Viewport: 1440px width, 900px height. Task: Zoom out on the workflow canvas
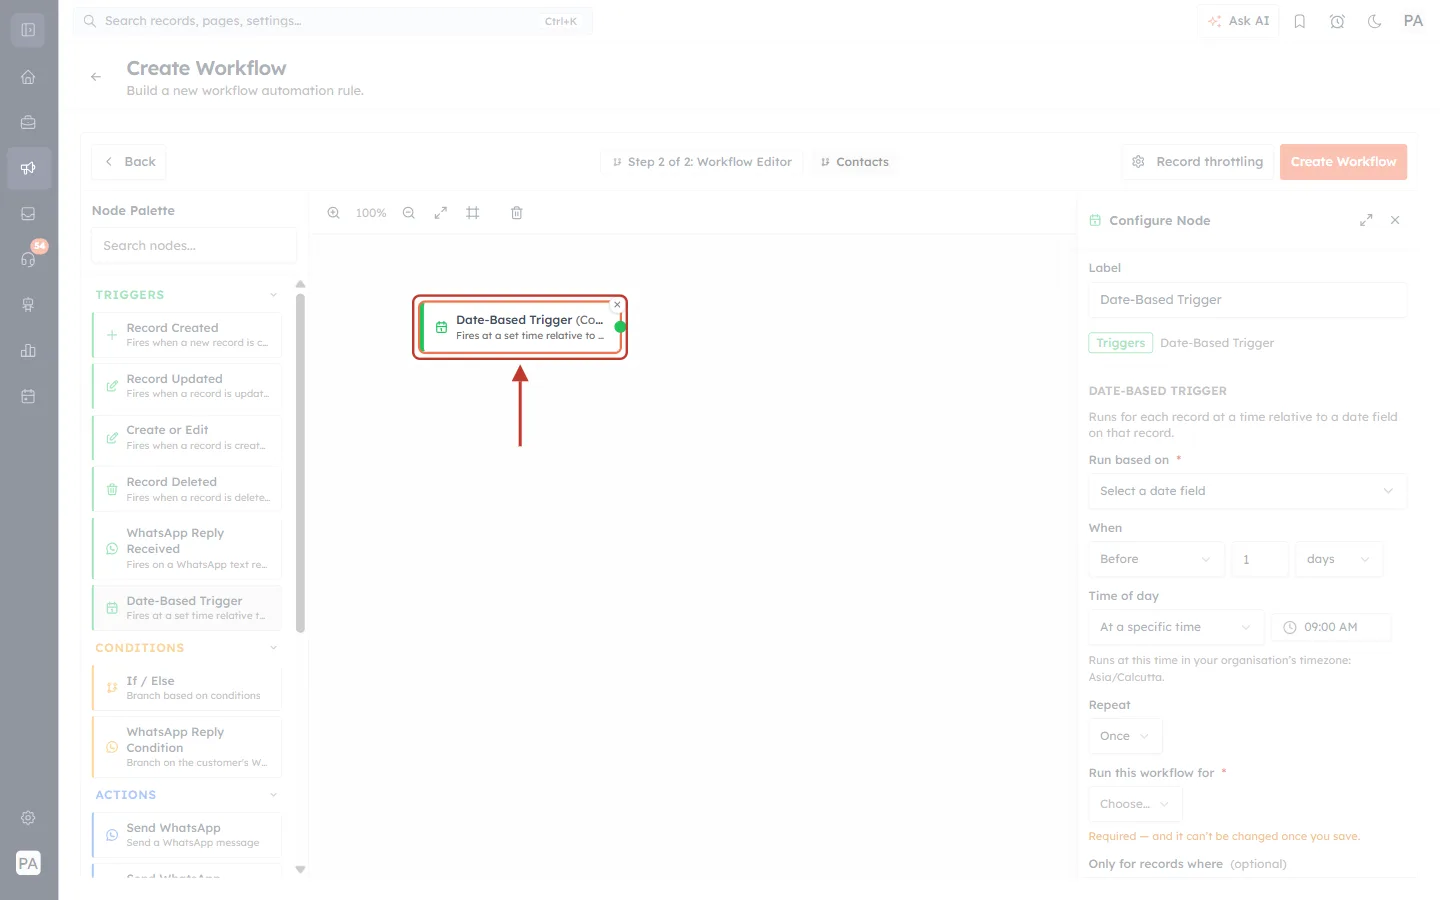coord(409,213)
